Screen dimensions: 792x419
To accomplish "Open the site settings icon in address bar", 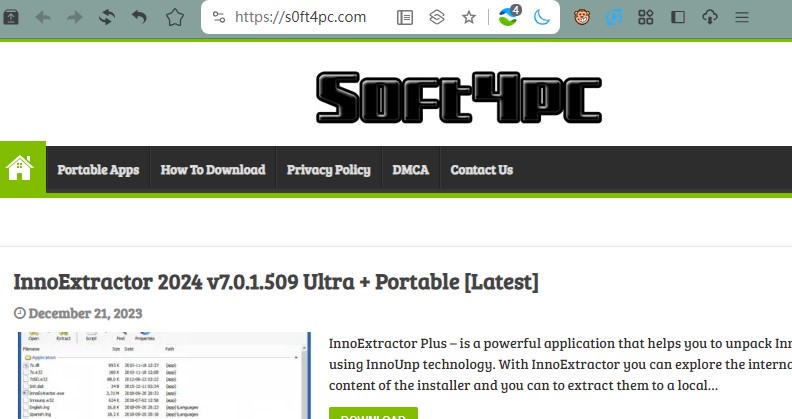I will [x=219, y=17].
